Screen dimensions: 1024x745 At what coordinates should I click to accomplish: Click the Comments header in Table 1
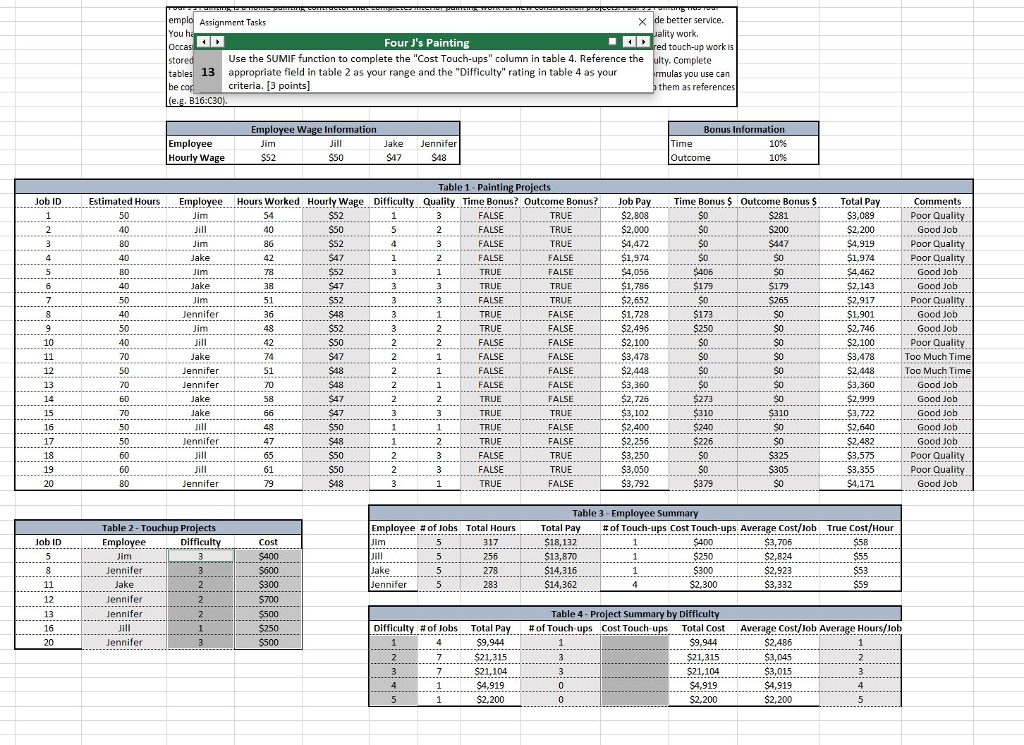[x=937, y=201]
